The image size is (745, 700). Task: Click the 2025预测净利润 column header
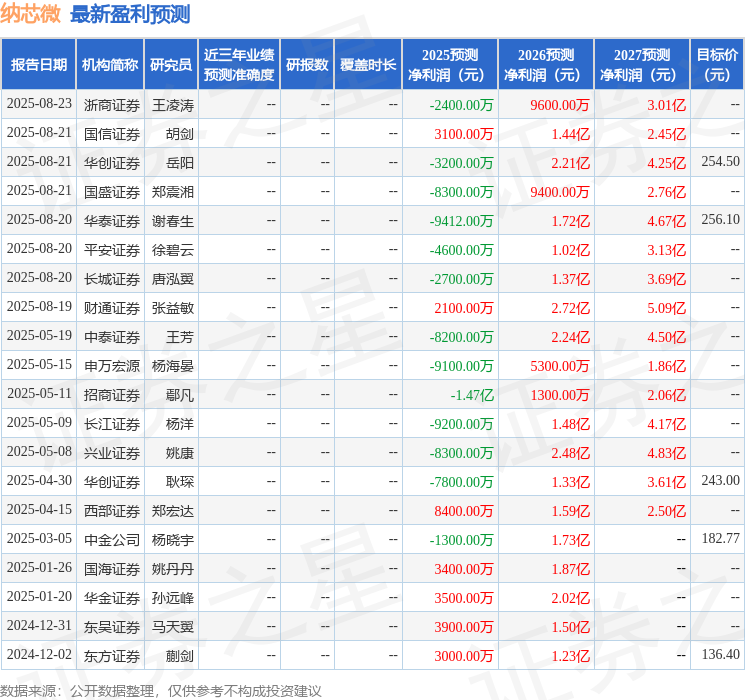tap(450, 65)
